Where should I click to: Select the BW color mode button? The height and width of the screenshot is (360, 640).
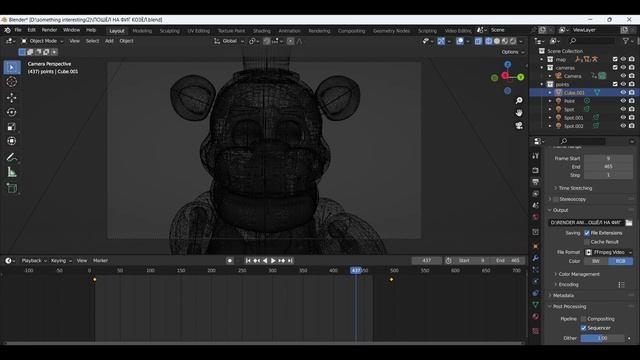[596, 261]
